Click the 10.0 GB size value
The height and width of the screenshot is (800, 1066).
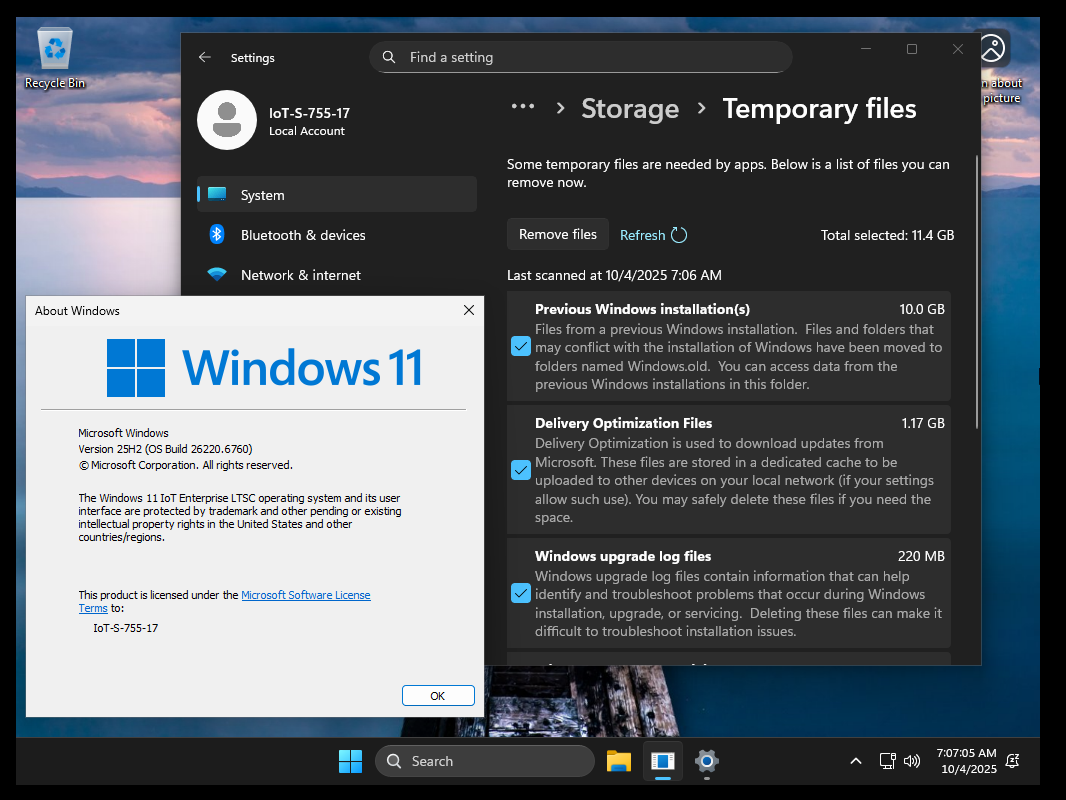tap(922, 309)
